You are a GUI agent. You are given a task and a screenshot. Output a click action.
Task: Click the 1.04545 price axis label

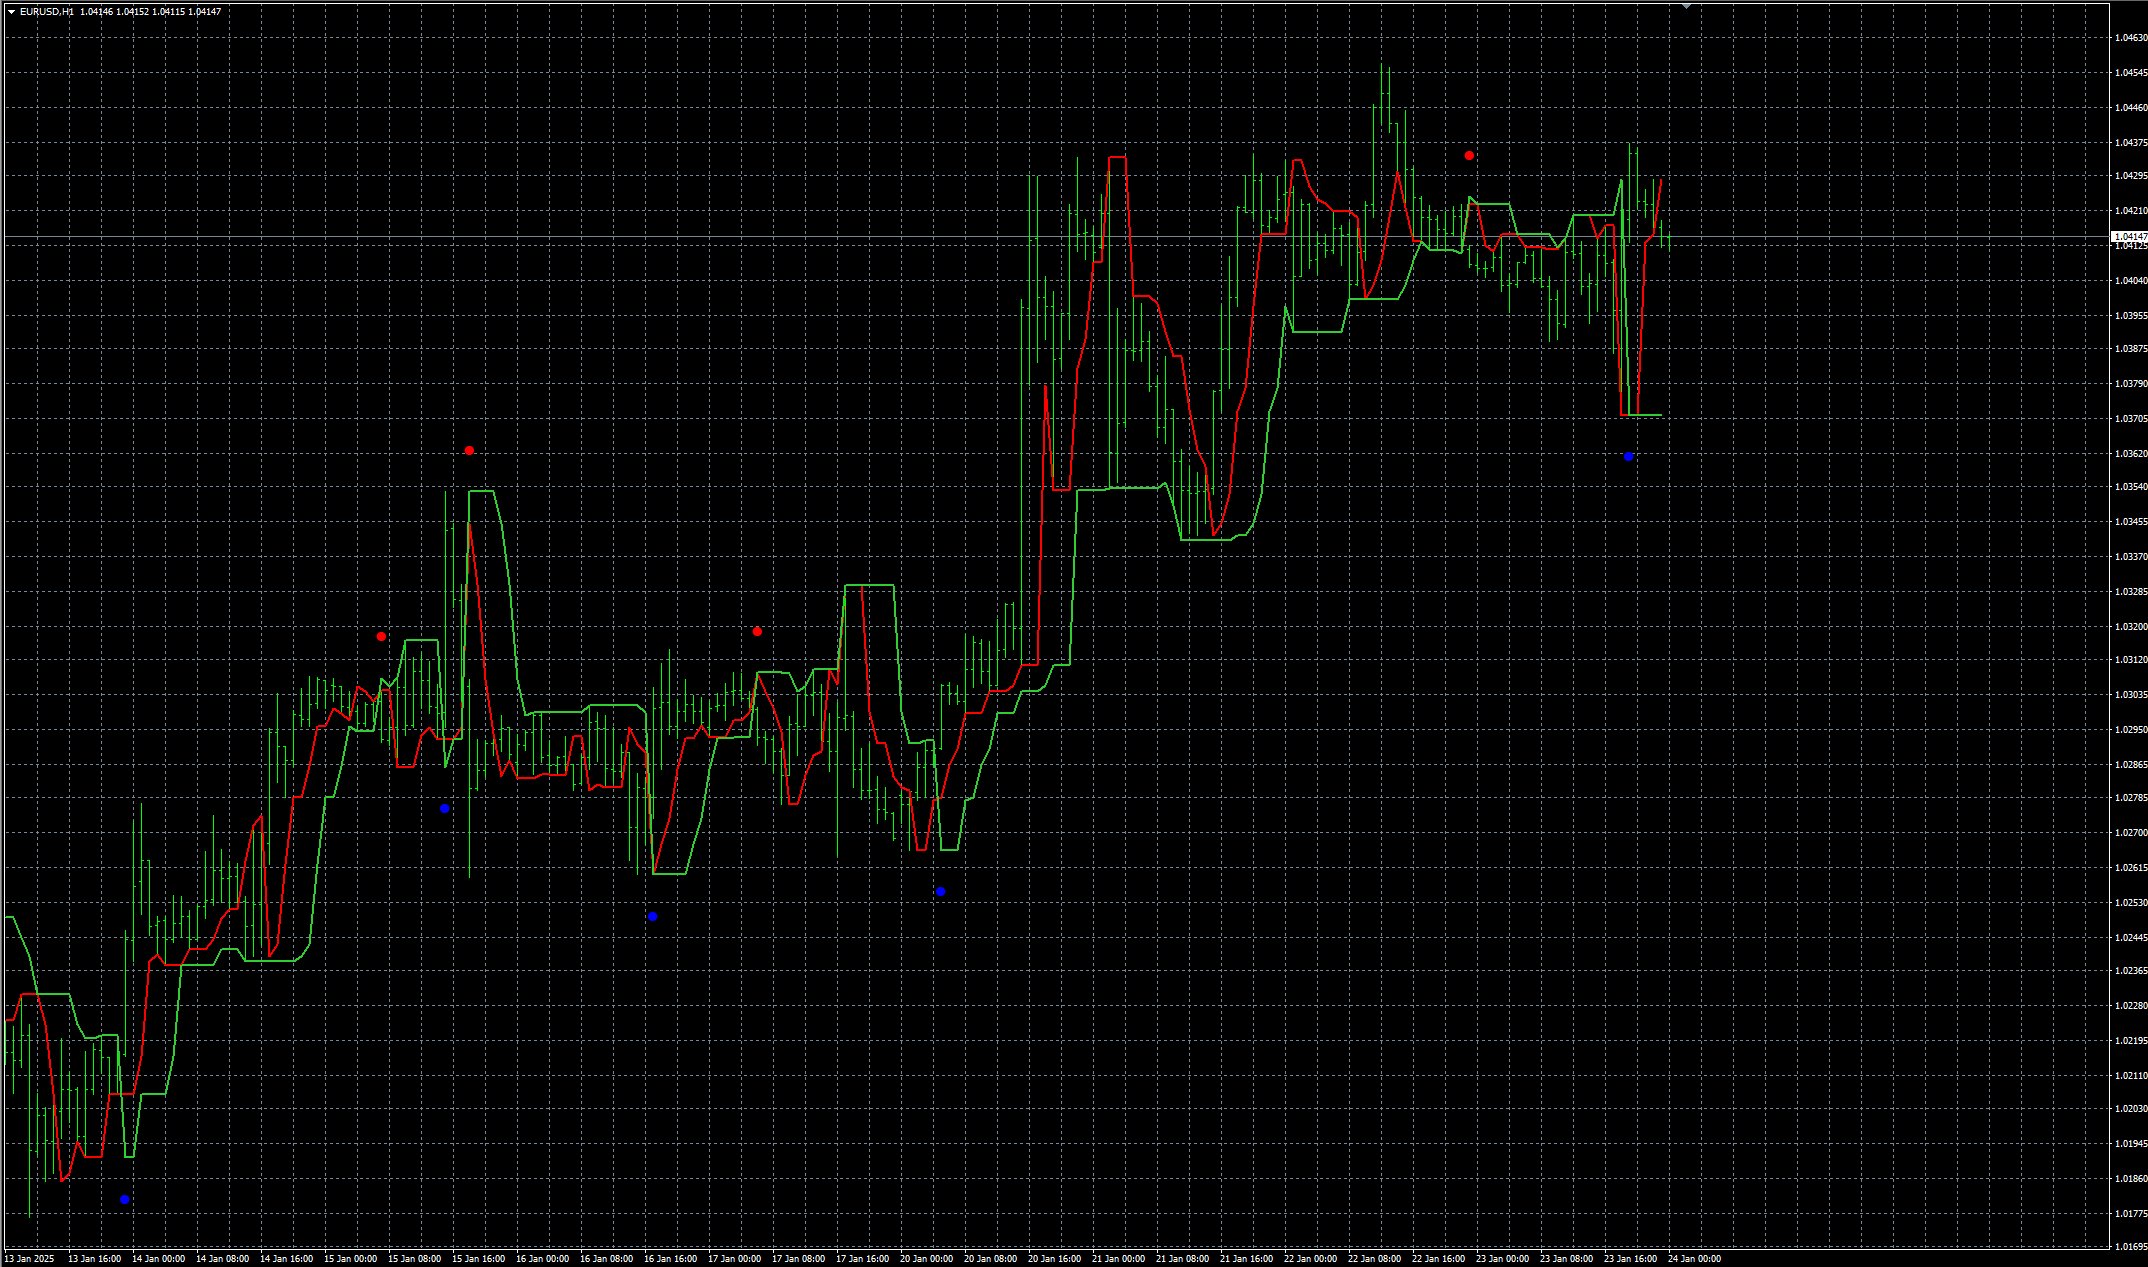(x=2130, y=73)
